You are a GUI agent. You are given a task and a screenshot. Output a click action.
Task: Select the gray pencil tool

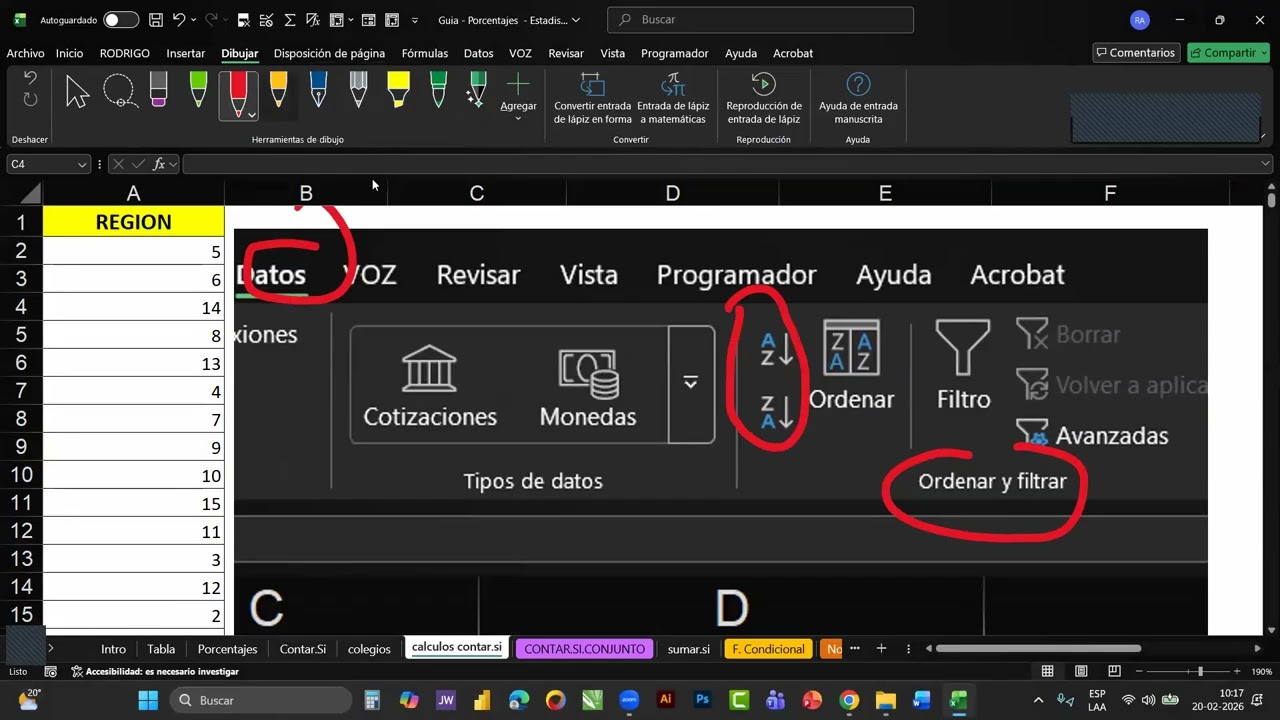pos(358,90)
